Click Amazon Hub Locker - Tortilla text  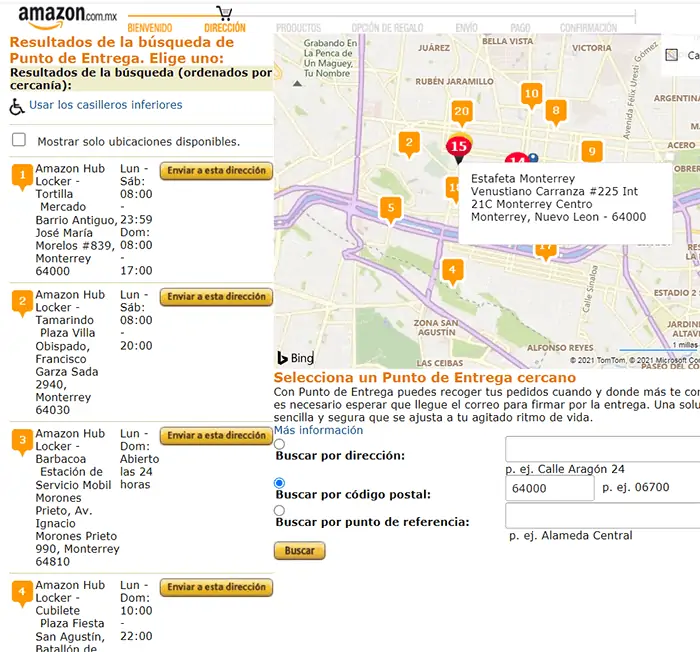[x=70, y=181]
